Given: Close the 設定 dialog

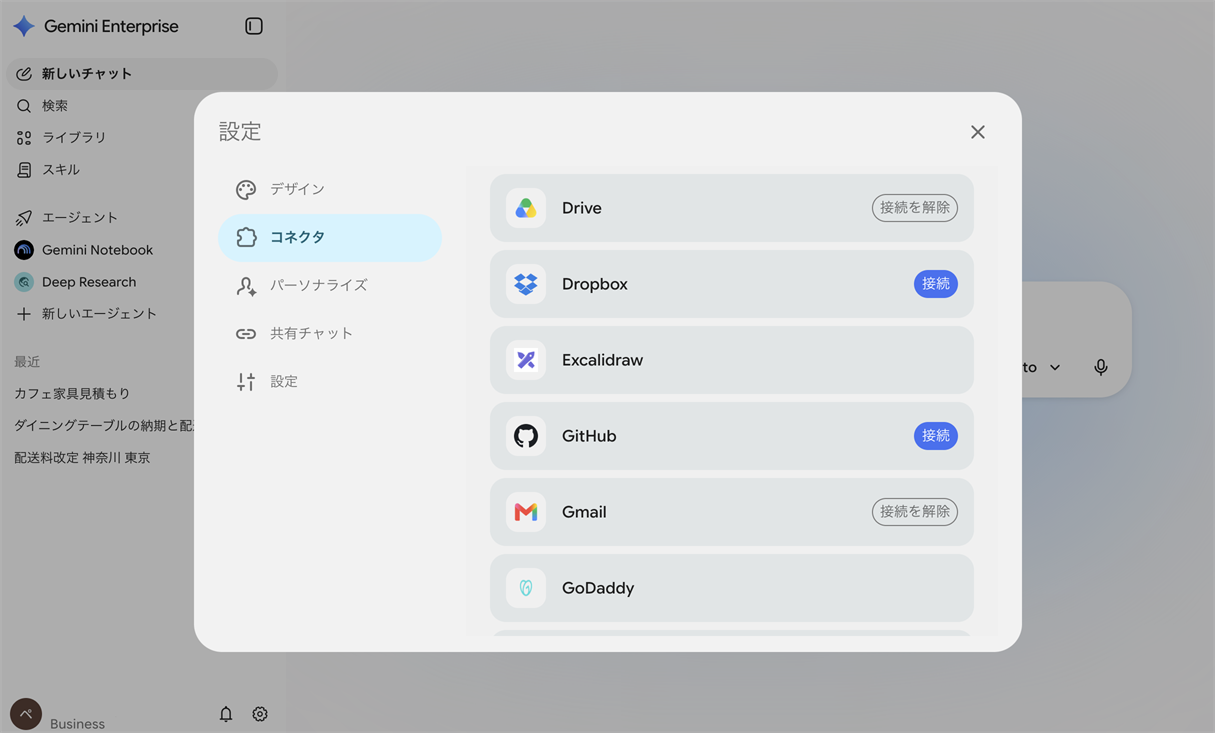Looking at the screenshot, I should tap(978, 132).
